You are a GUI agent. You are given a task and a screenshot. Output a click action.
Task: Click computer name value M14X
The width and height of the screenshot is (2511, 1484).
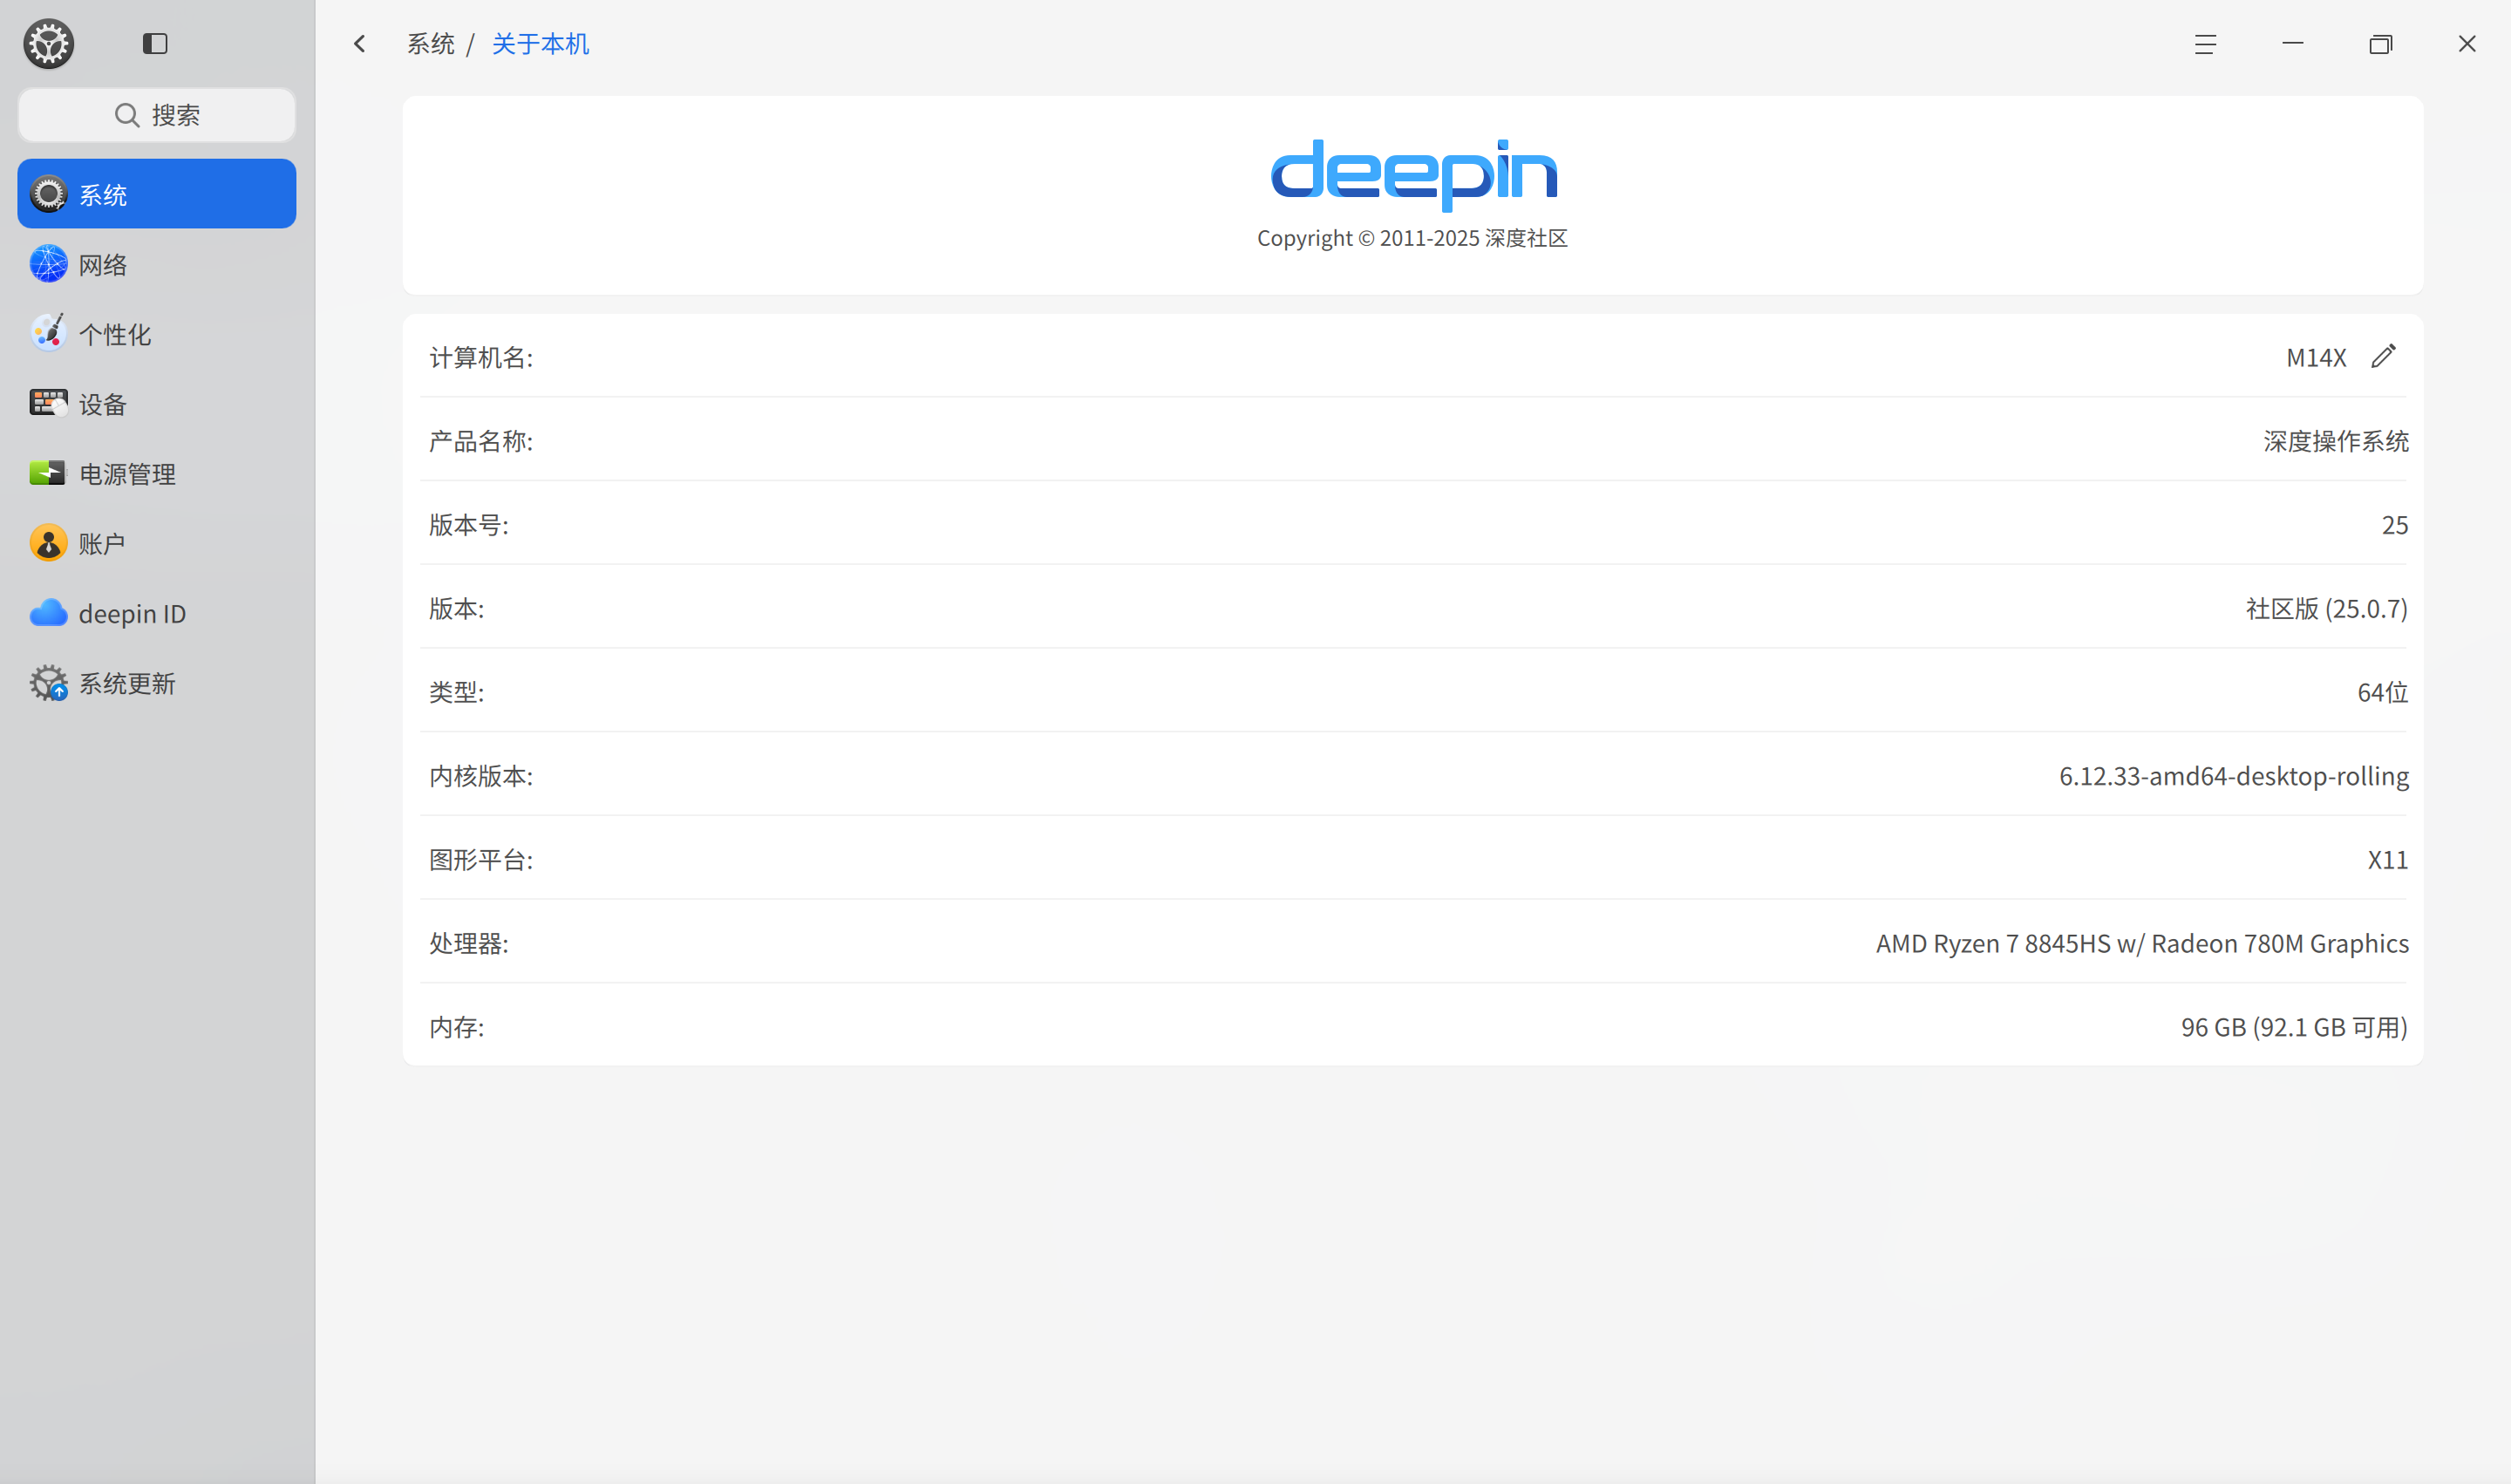coord(2316,357)
